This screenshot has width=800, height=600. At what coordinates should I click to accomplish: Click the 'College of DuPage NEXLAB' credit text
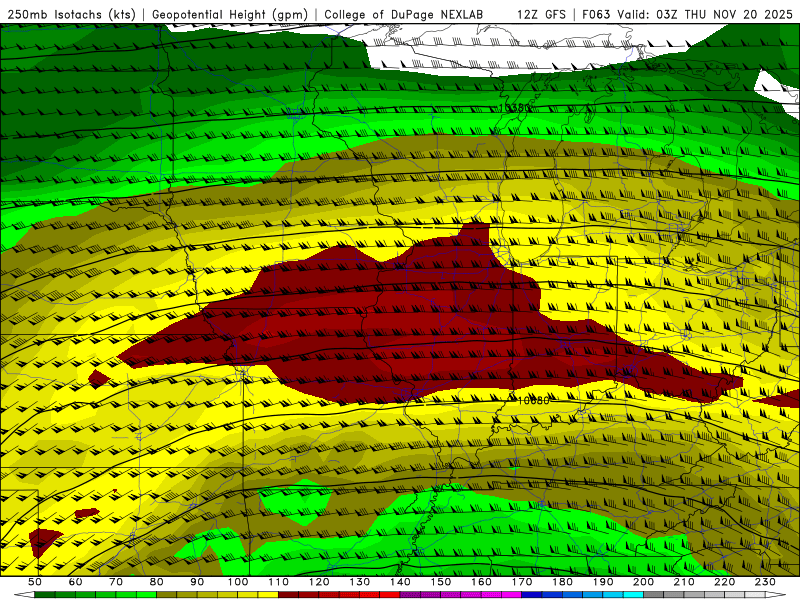(x=404, y=14)
